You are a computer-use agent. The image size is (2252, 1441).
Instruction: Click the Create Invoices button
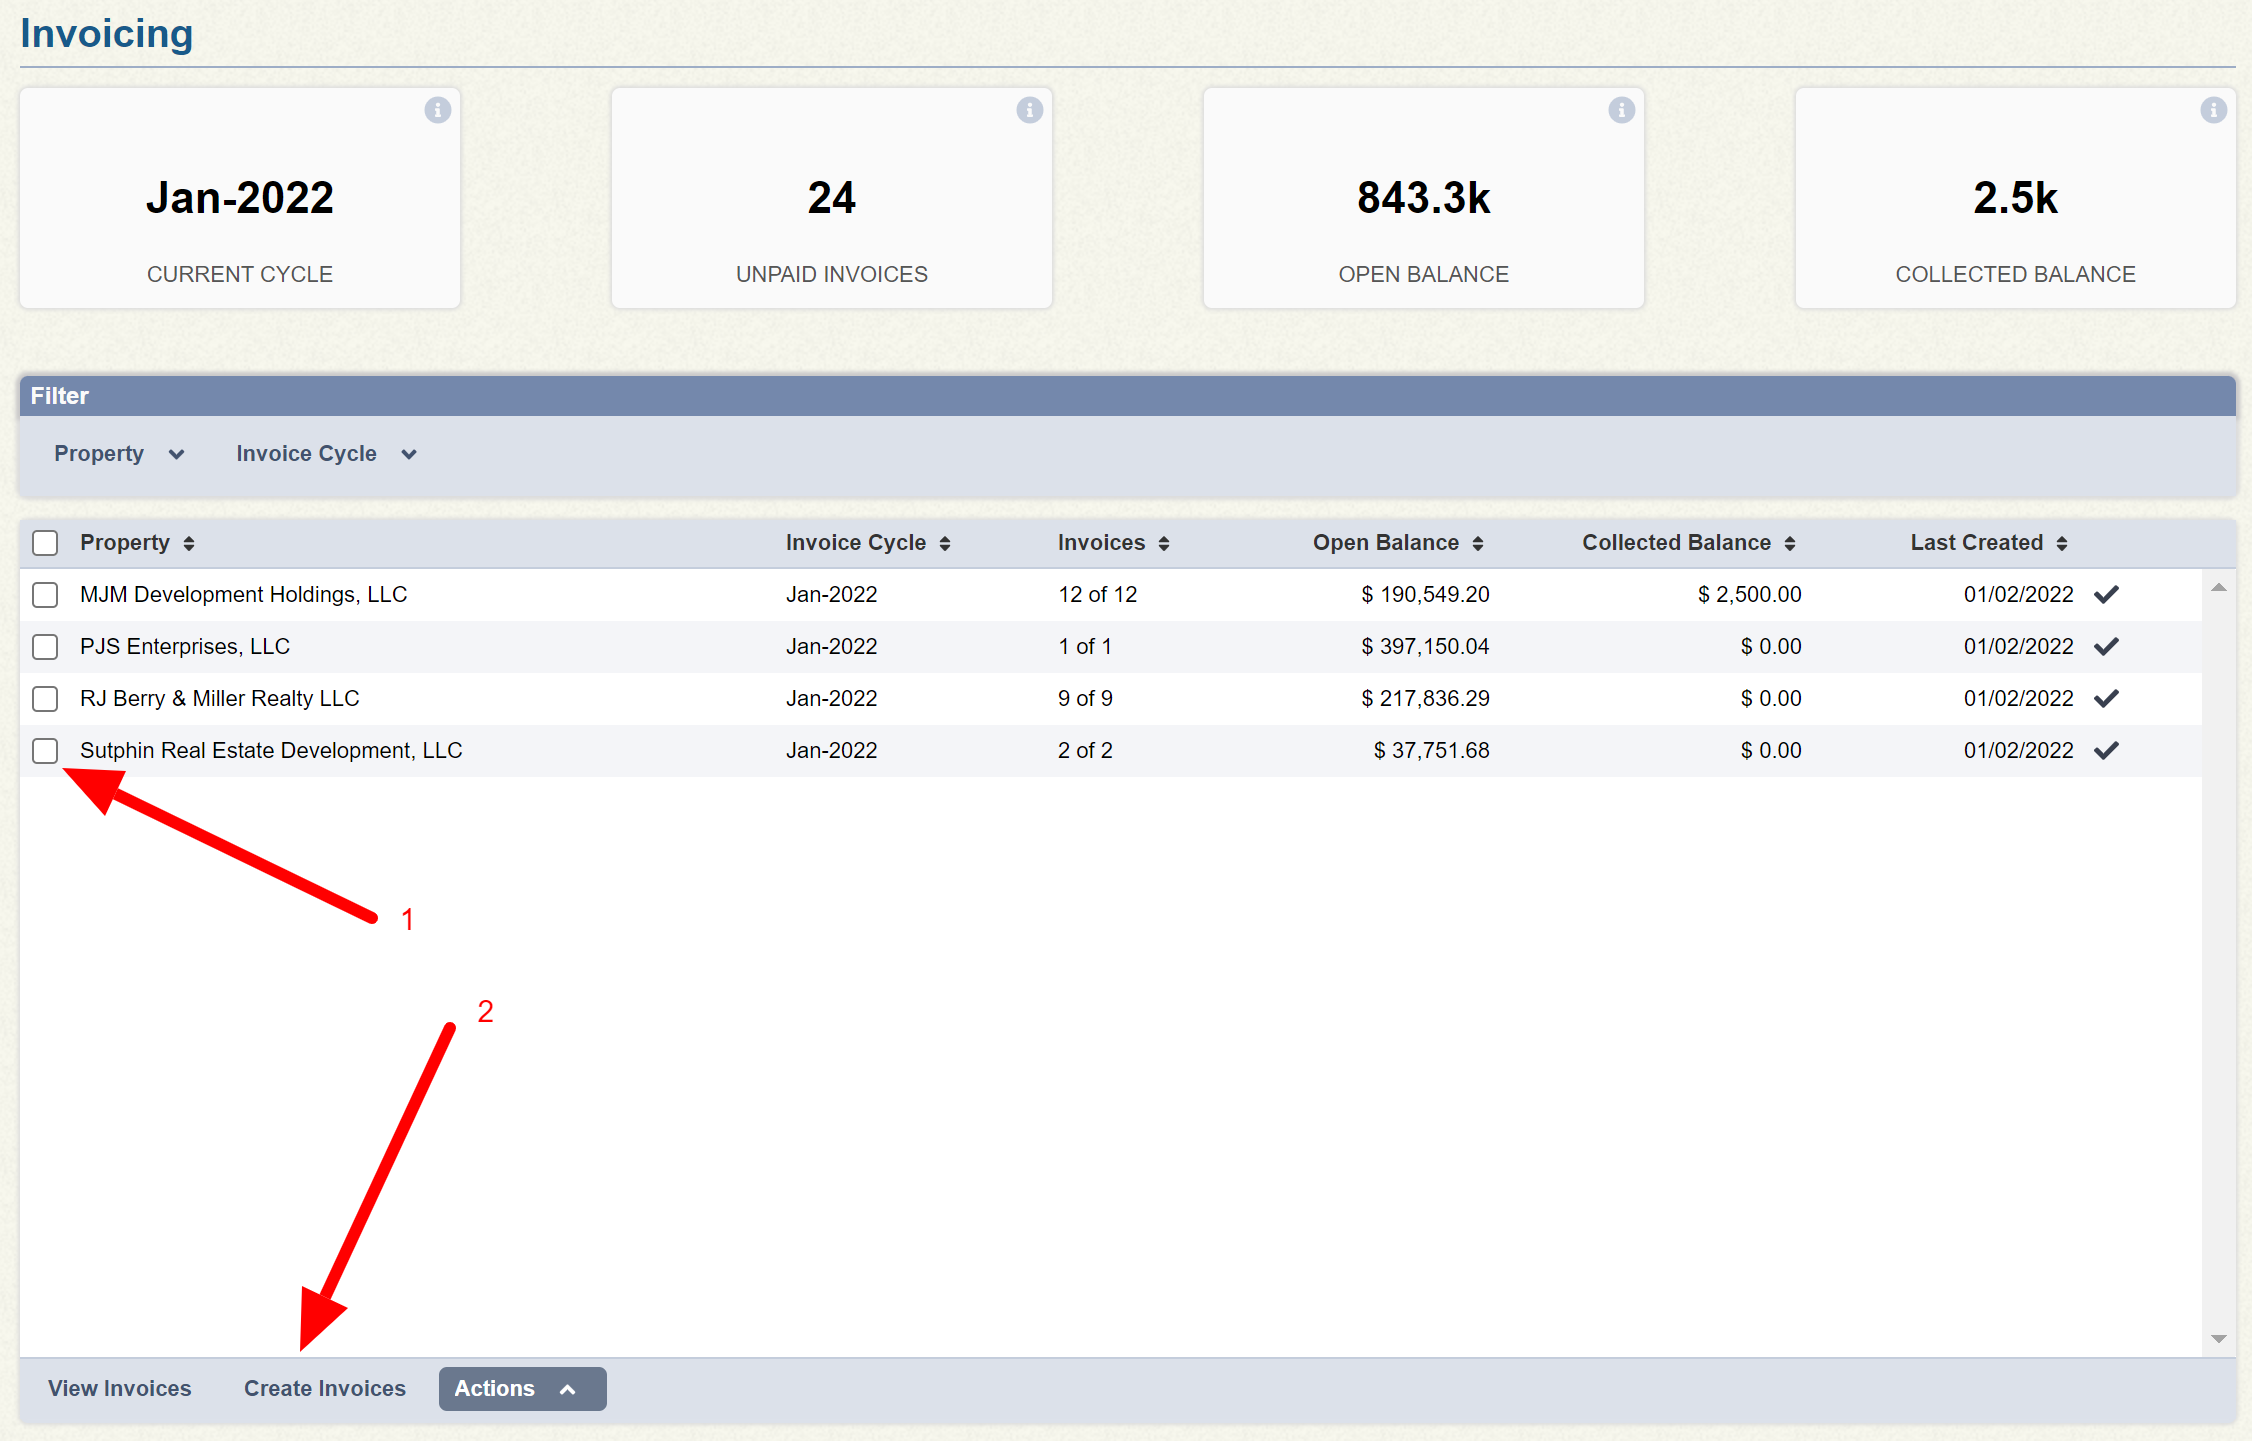click(325, 1389)
